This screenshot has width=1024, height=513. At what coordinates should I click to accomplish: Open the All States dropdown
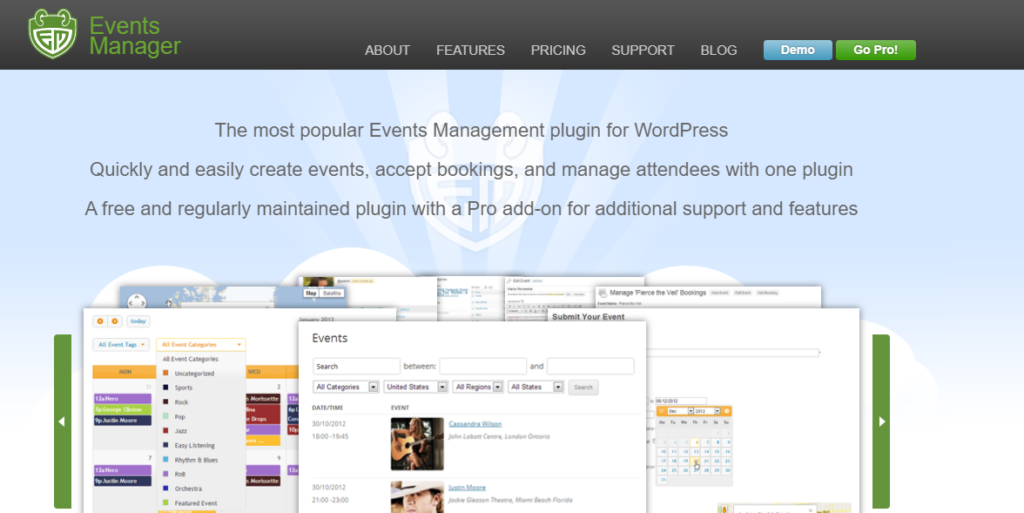click(x=536, y=387)
